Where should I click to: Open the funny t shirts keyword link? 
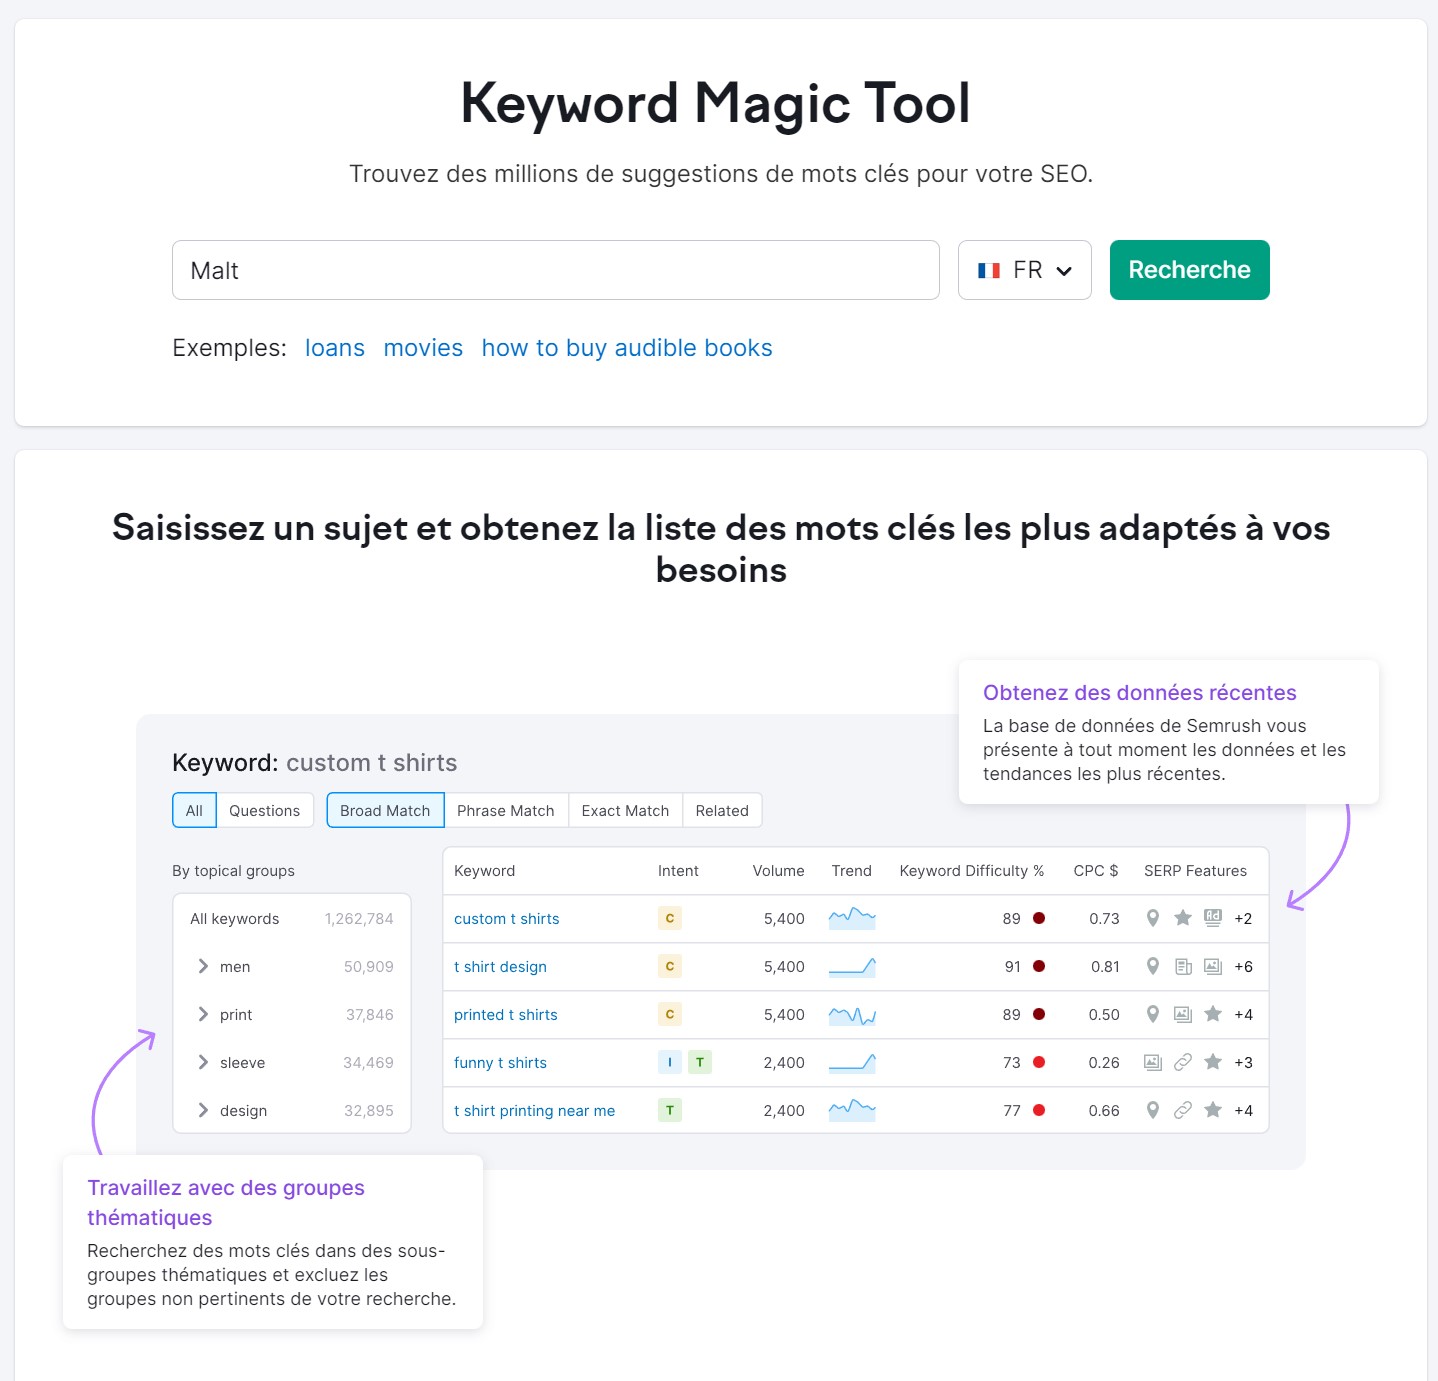point(500,1062)
